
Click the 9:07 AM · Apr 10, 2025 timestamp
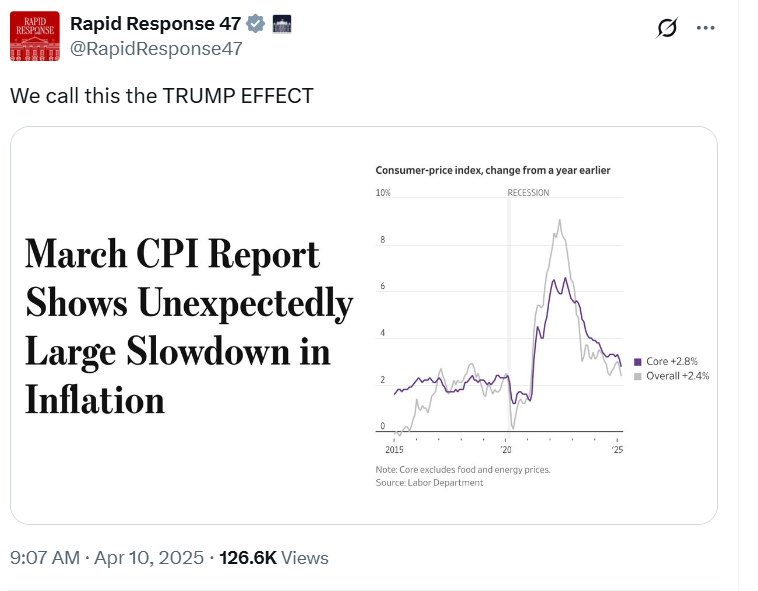pos(107,557)
